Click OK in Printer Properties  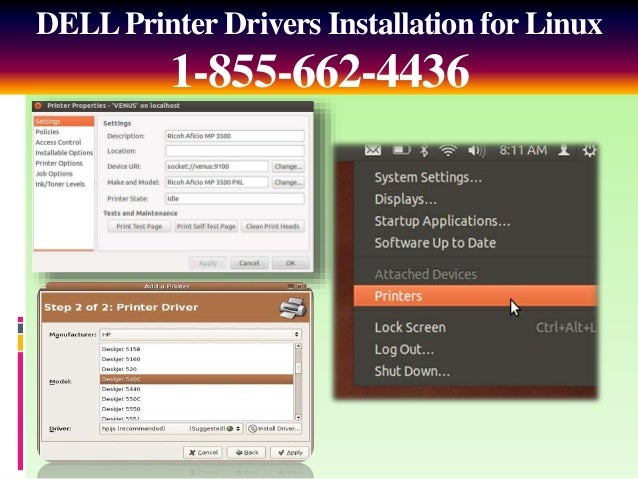[x=290, y=263]
